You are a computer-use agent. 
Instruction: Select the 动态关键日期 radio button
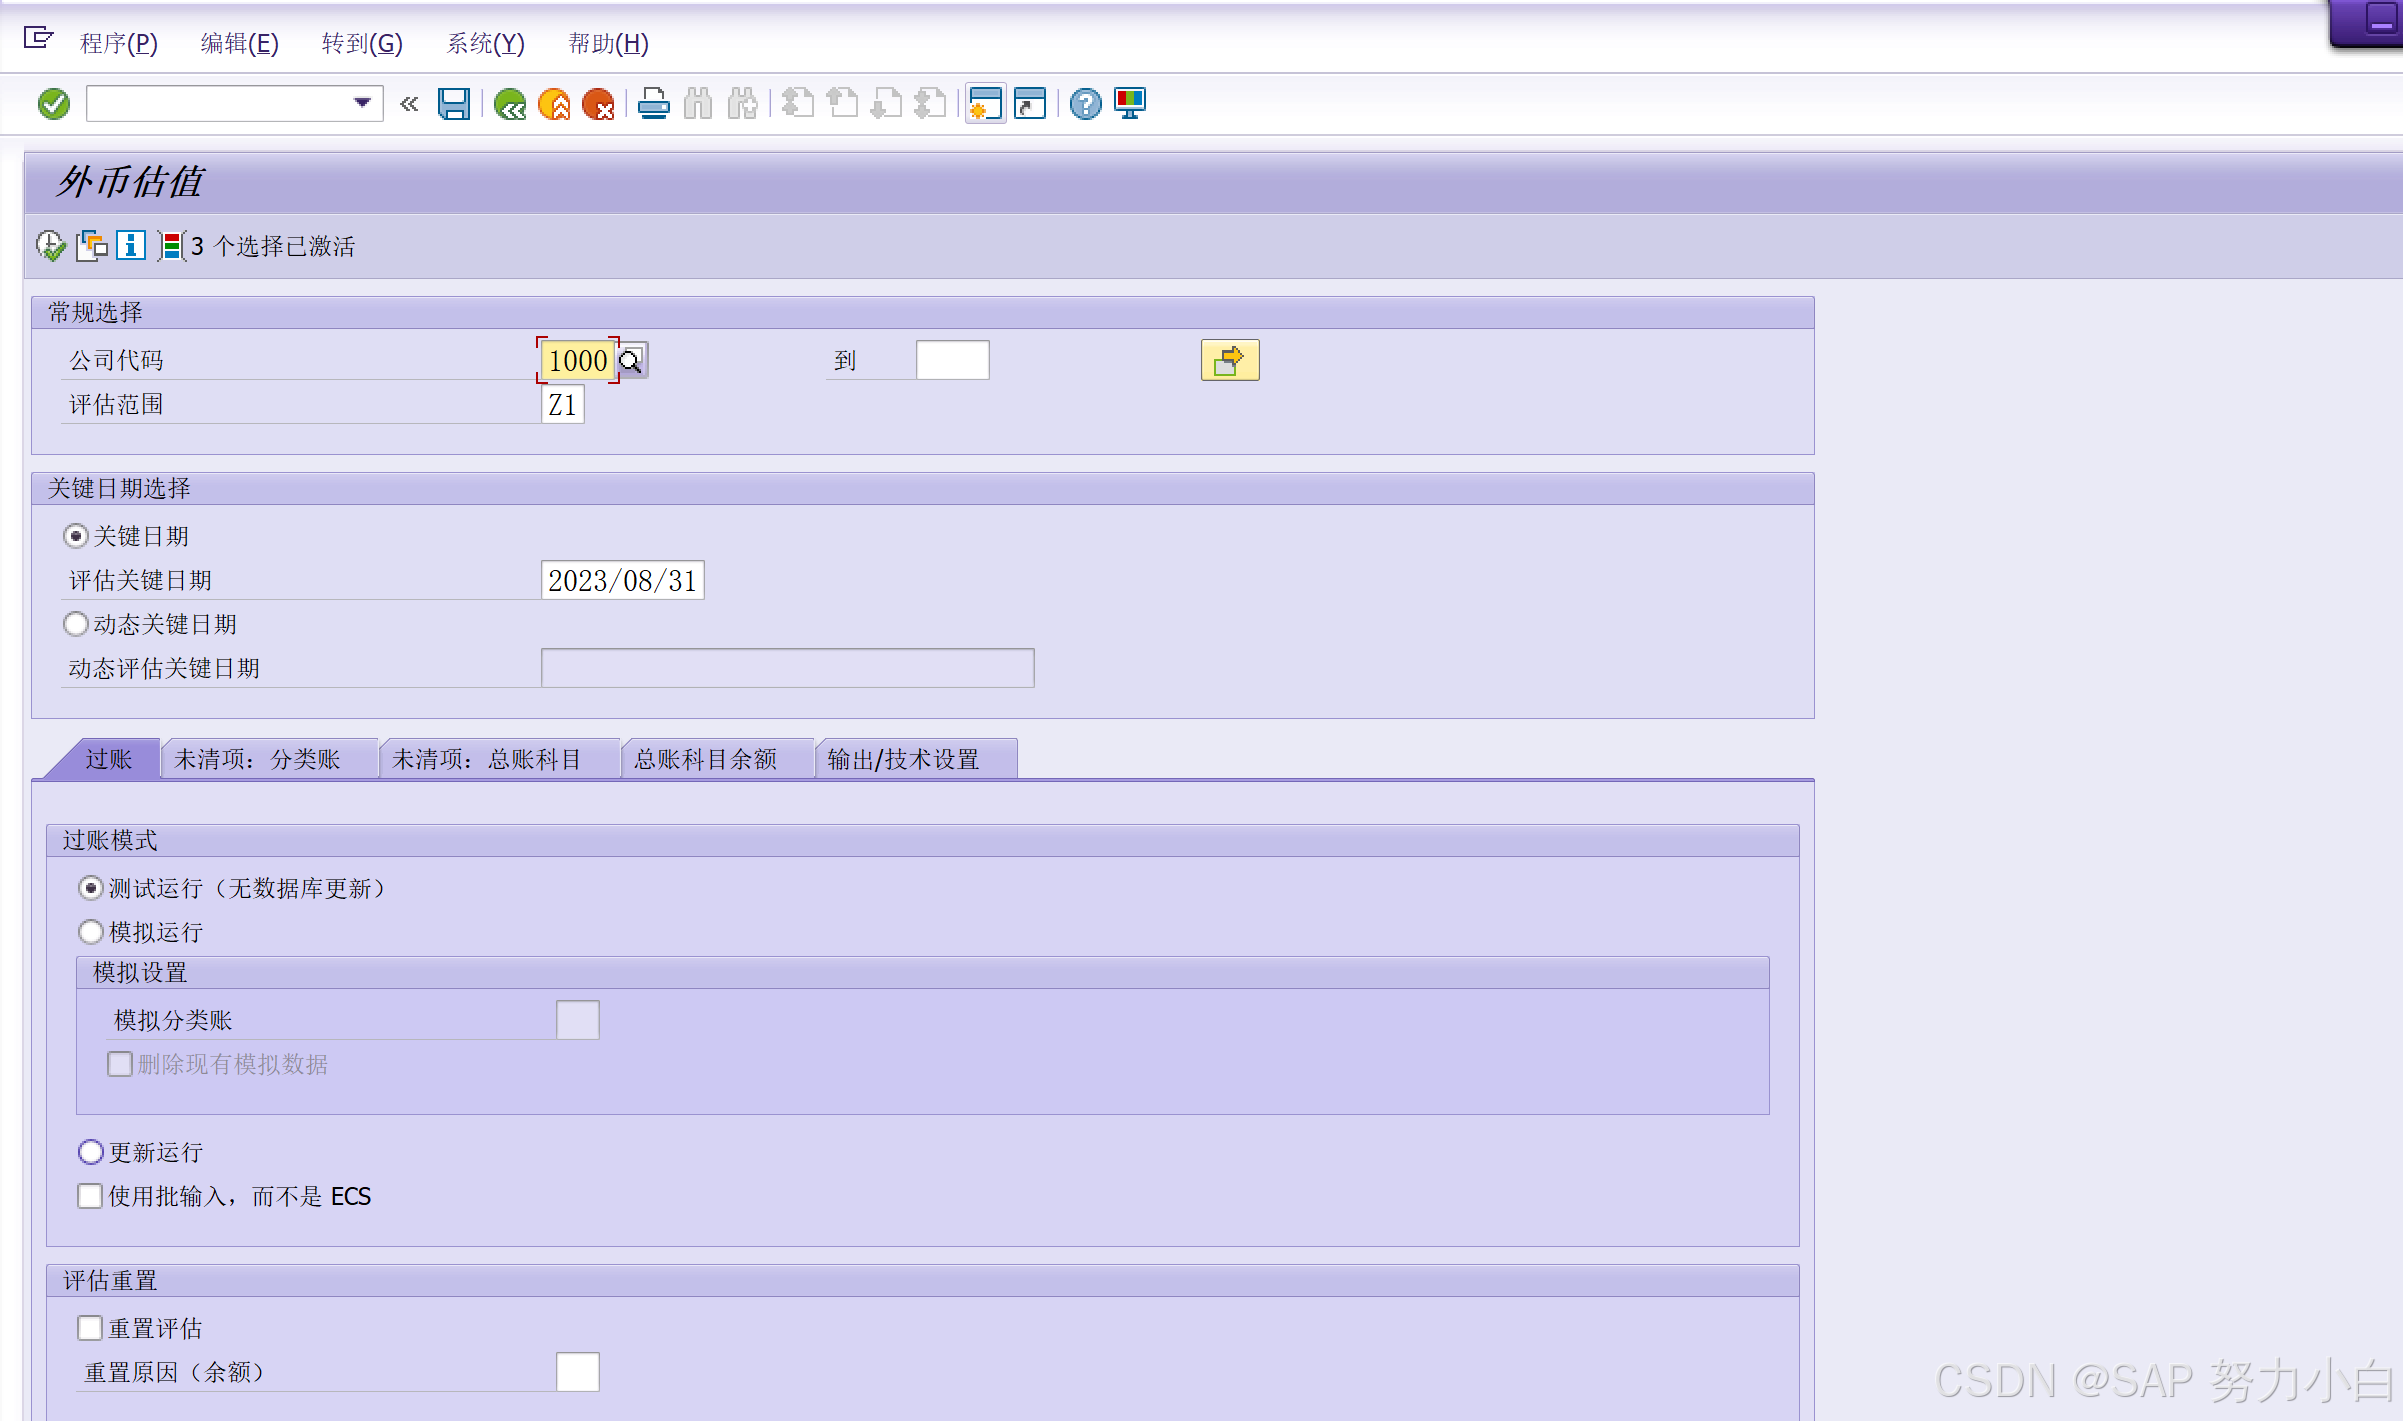tap(76, 625)
